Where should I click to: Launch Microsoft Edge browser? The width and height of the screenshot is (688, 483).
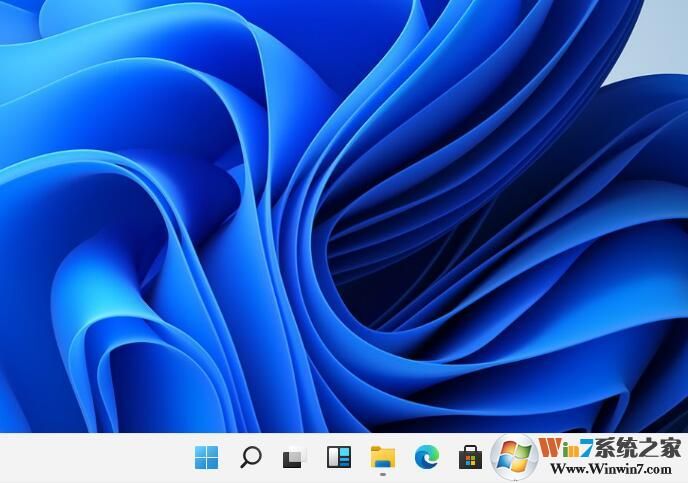(x=426, y=457)
